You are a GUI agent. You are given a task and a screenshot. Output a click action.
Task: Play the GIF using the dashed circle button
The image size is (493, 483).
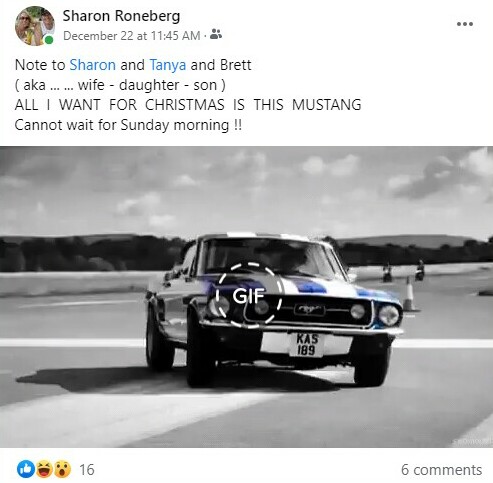coord(249,295)
